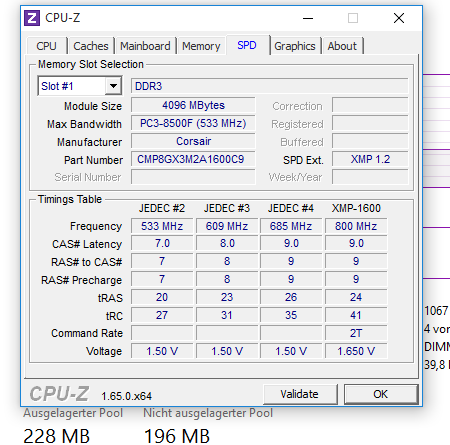Click the tRAS value 20
Viewport: 450px width, 445px height.
pyautogui.click(x=162, y=297)
